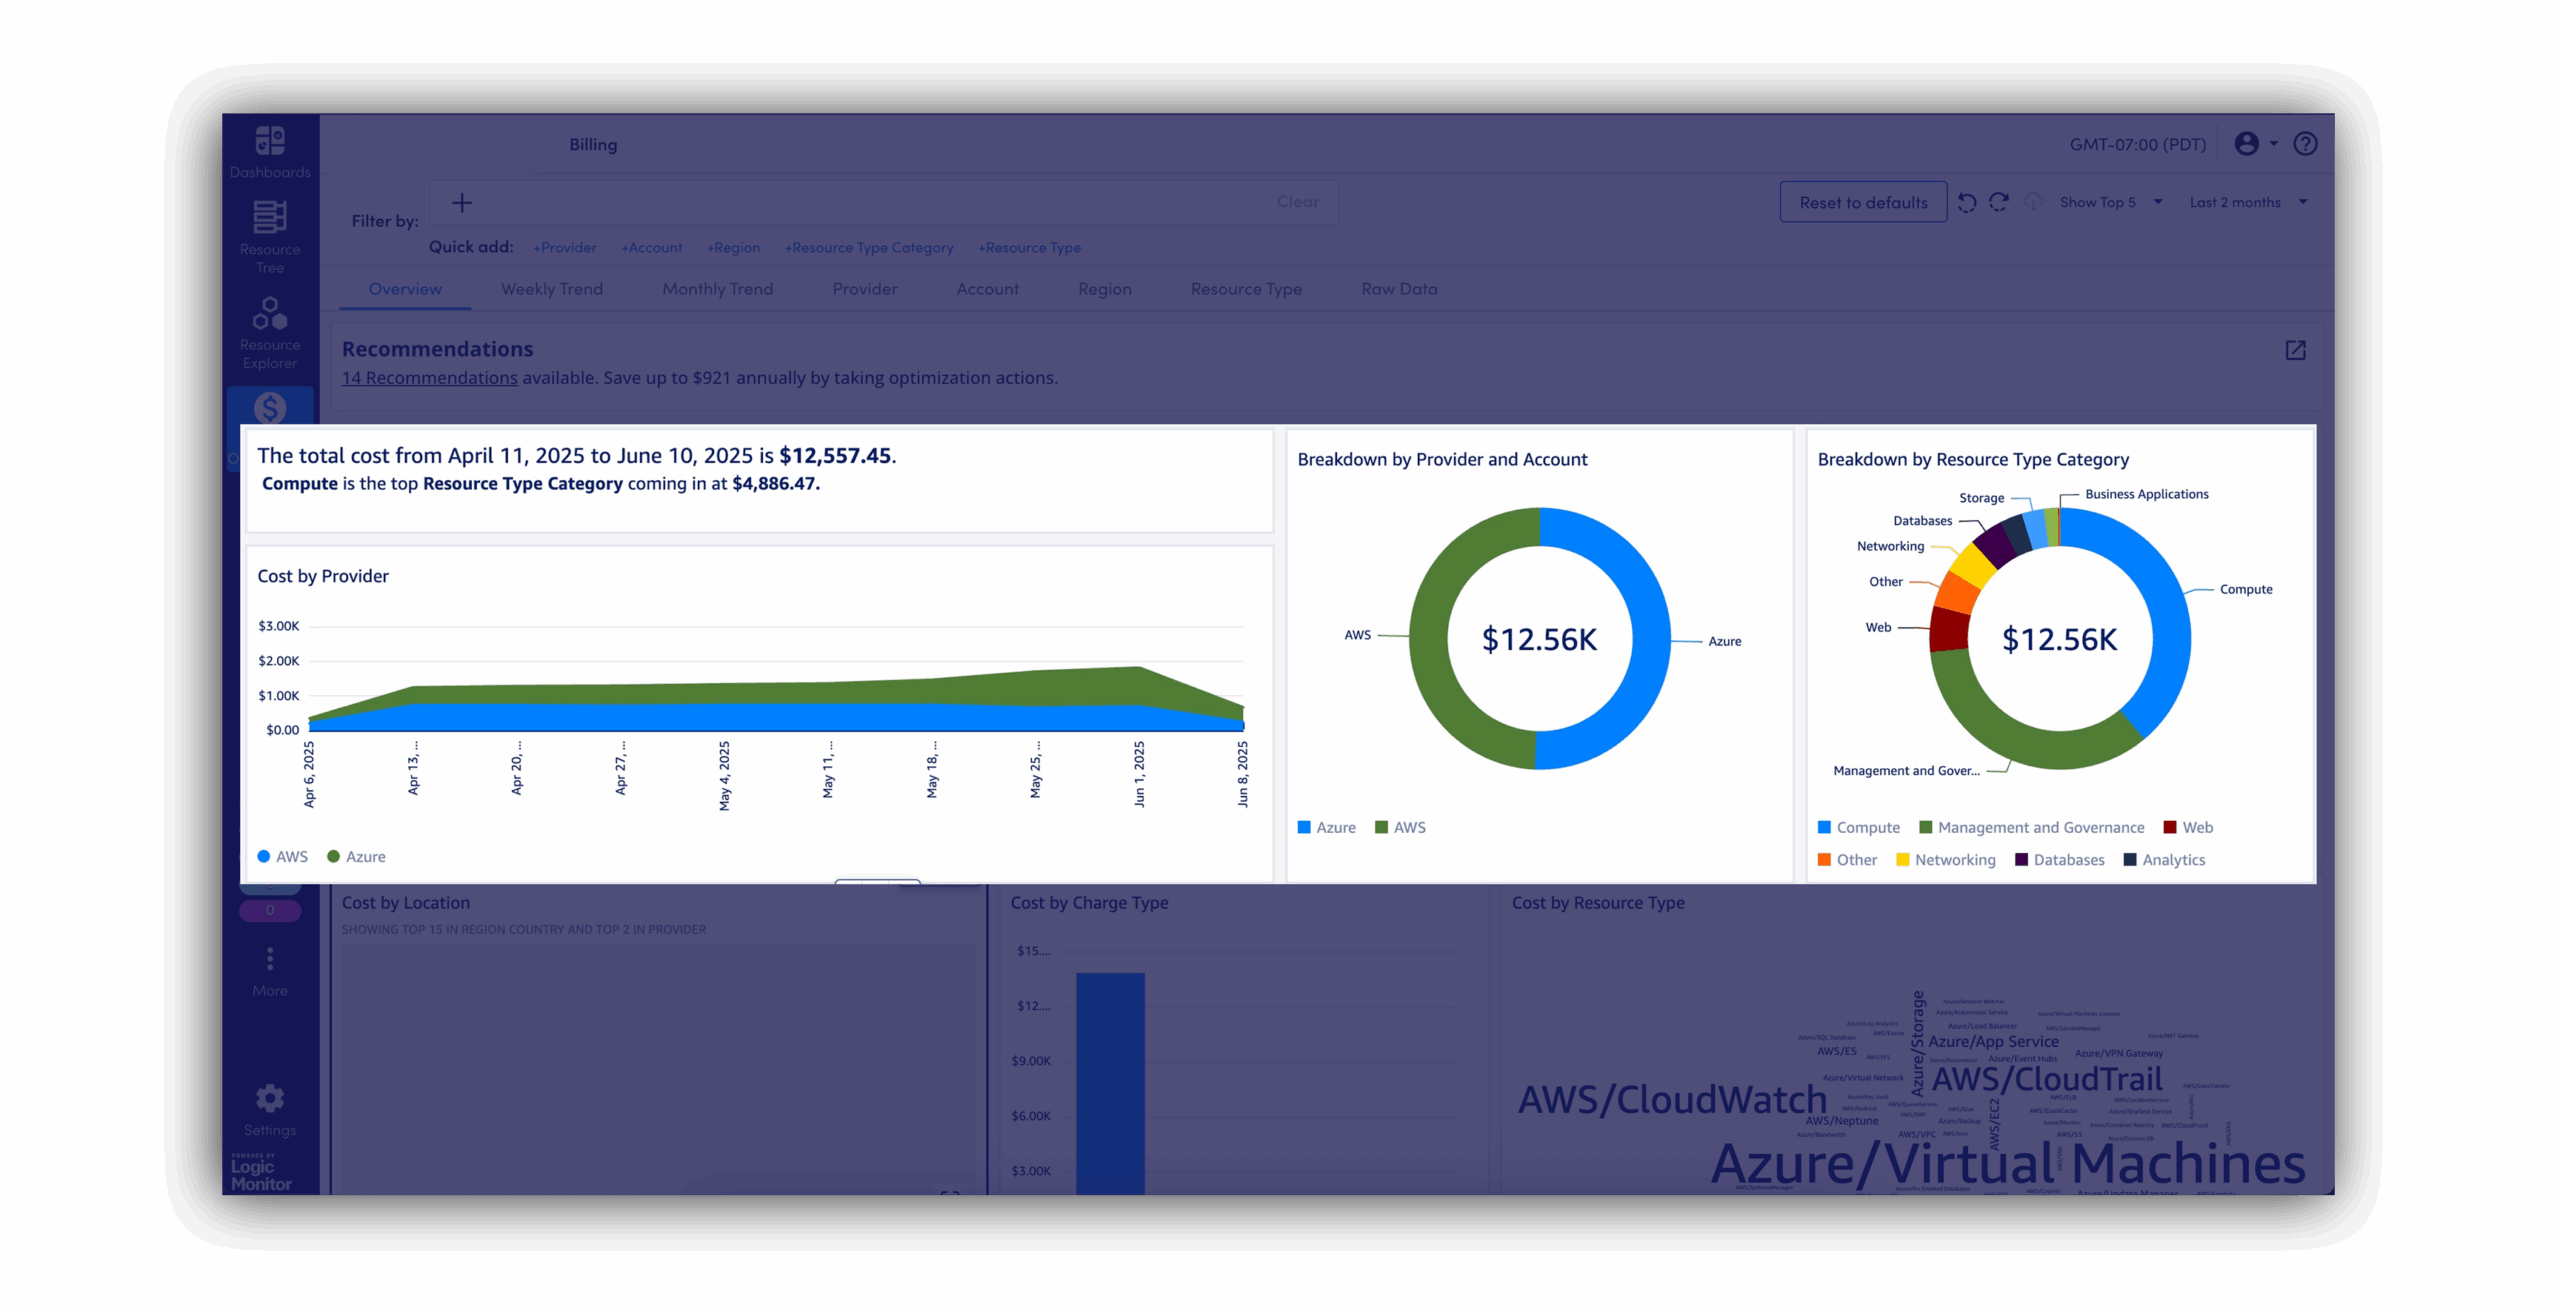Switch to the Weekly Trend tab

pos(552,289)
